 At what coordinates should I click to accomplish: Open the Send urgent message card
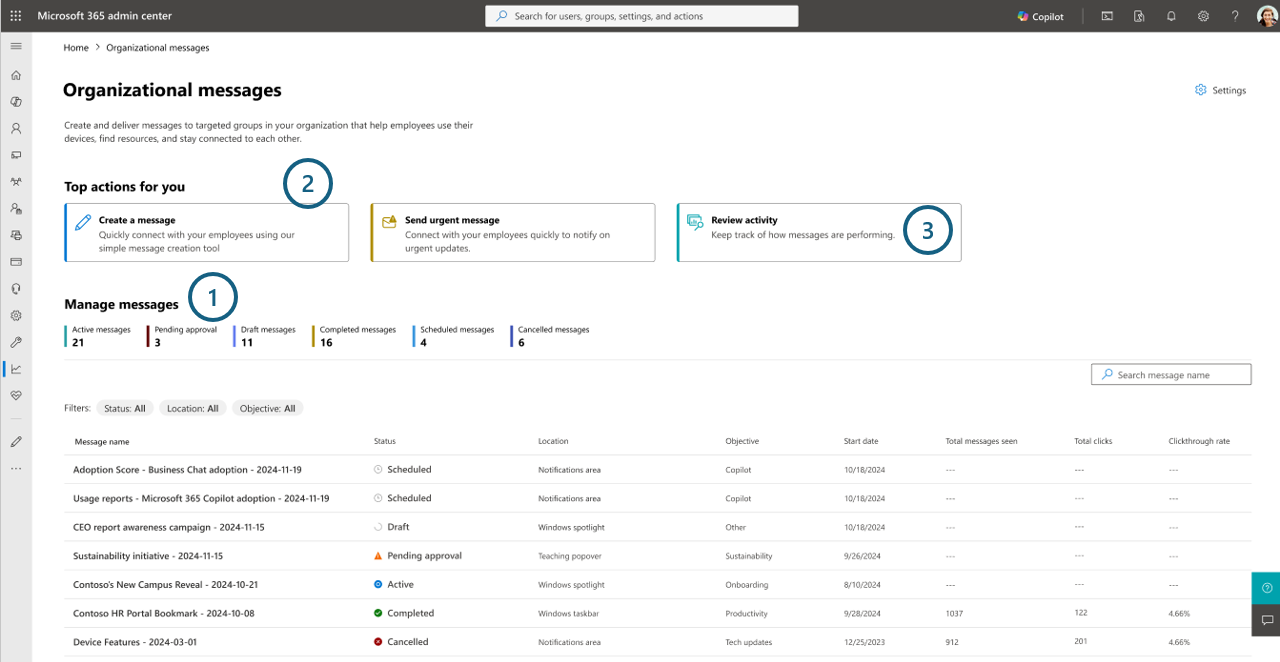(513, 233)
